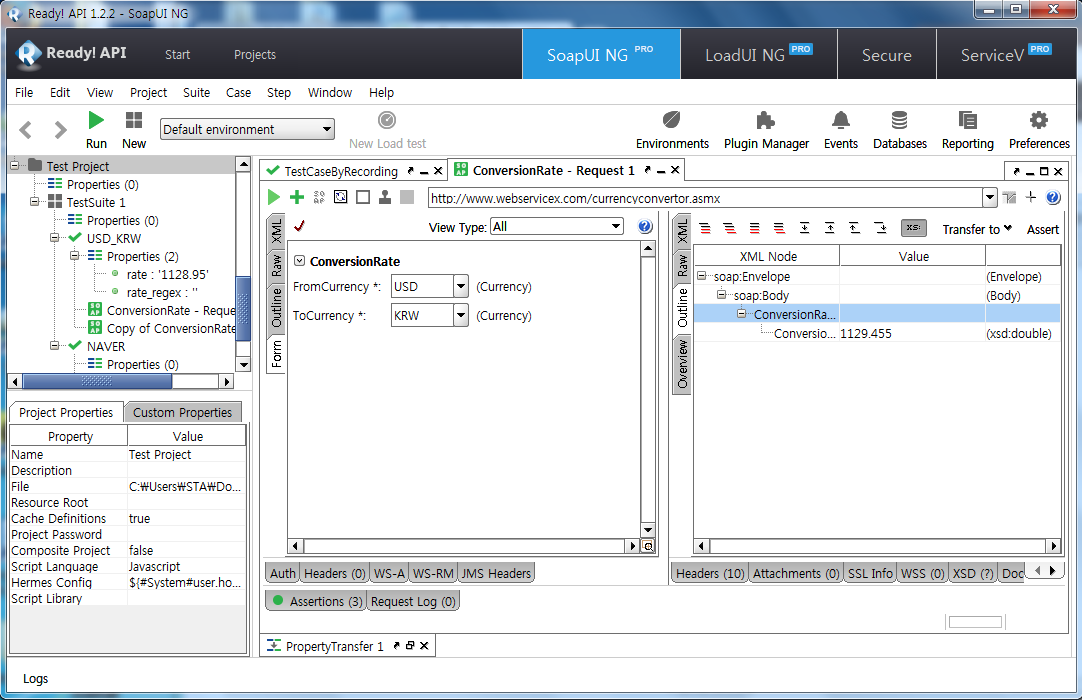Collapse the soap:Body XML node
The height and width of the screenshot is (700, 1082).
721,295
